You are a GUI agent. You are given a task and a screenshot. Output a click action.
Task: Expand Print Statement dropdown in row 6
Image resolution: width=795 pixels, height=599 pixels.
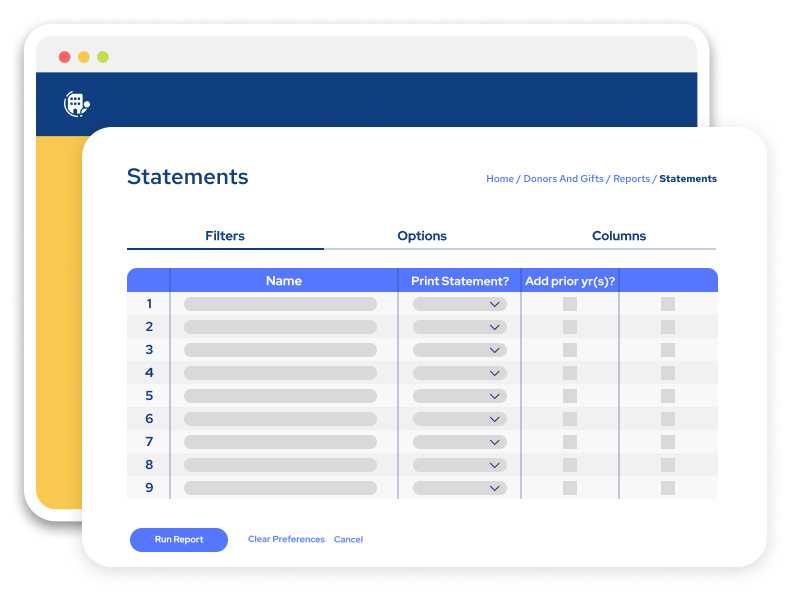(460, 419)
